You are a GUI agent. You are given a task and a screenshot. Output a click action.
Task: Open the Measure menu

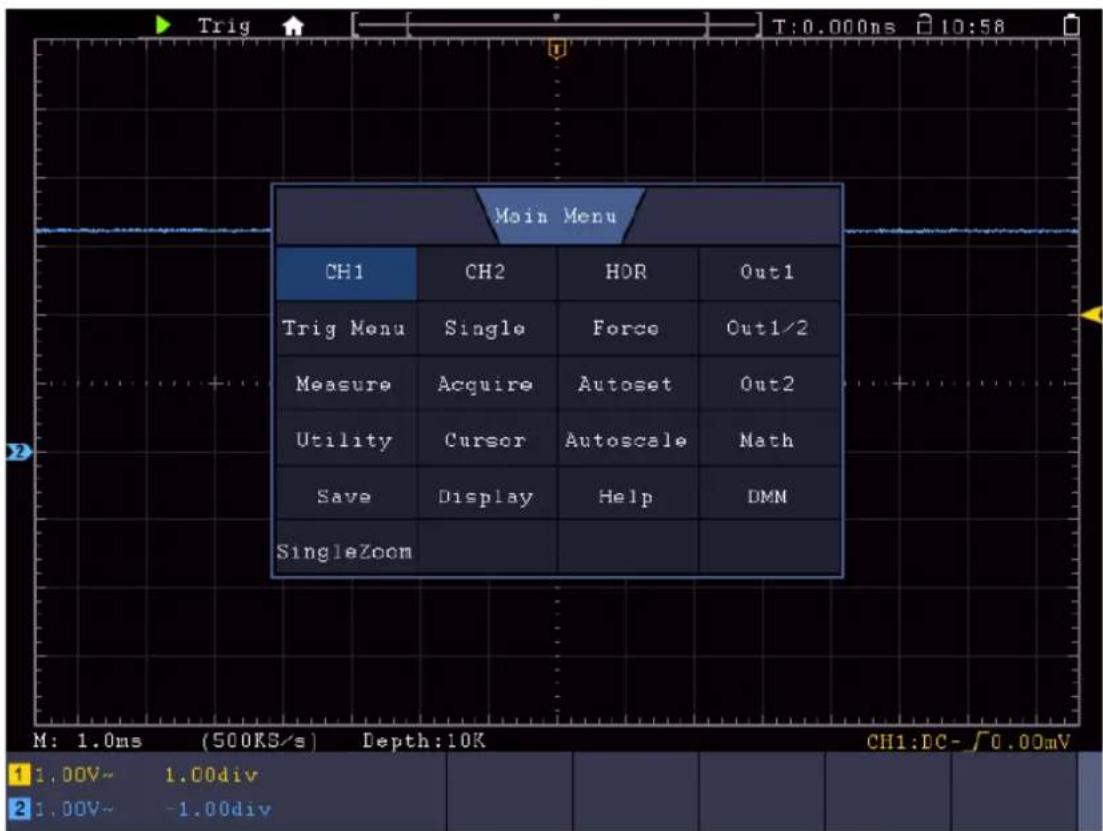345,384
